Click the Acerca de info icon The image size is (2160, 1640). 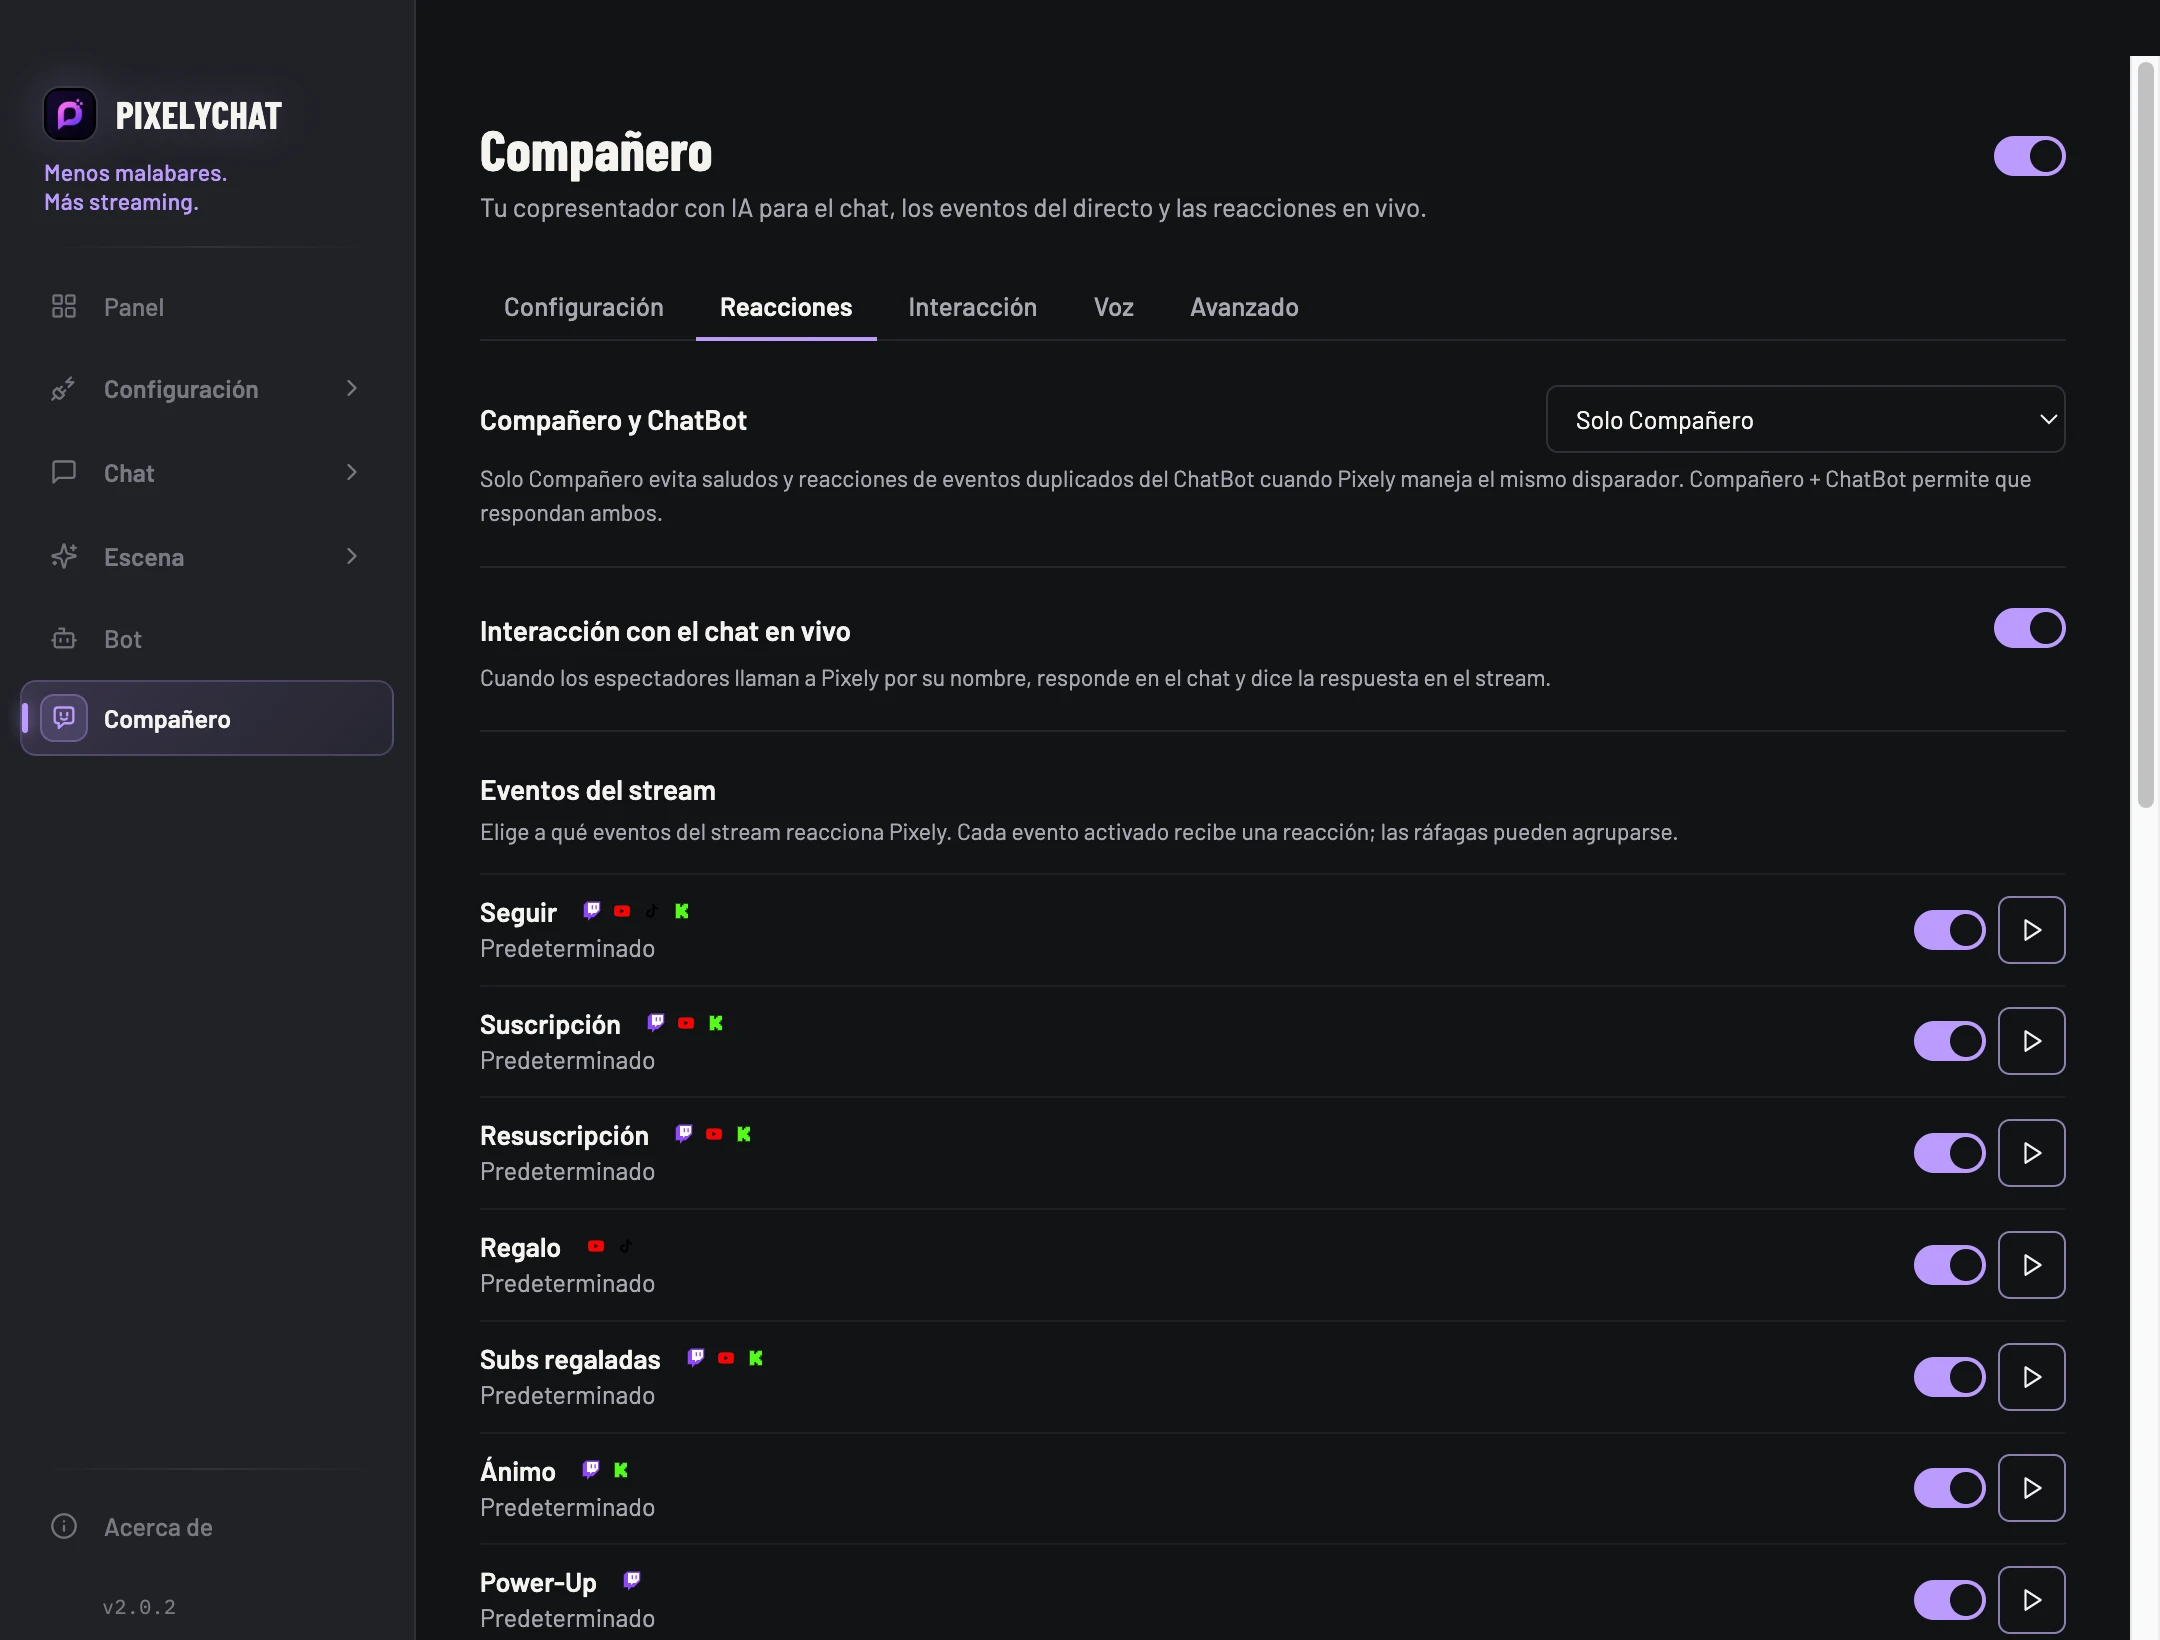tap(64, 1526)
